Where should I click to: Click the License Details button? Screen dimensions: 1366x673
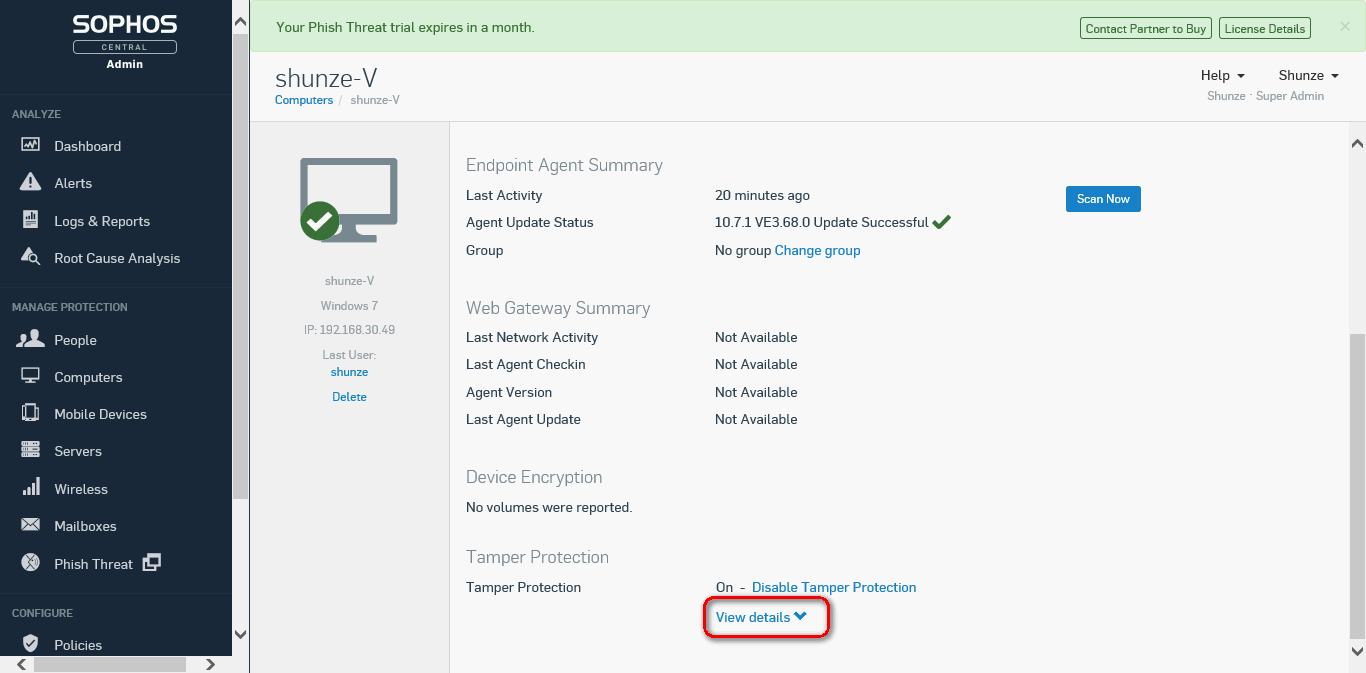click(1265, 29)
